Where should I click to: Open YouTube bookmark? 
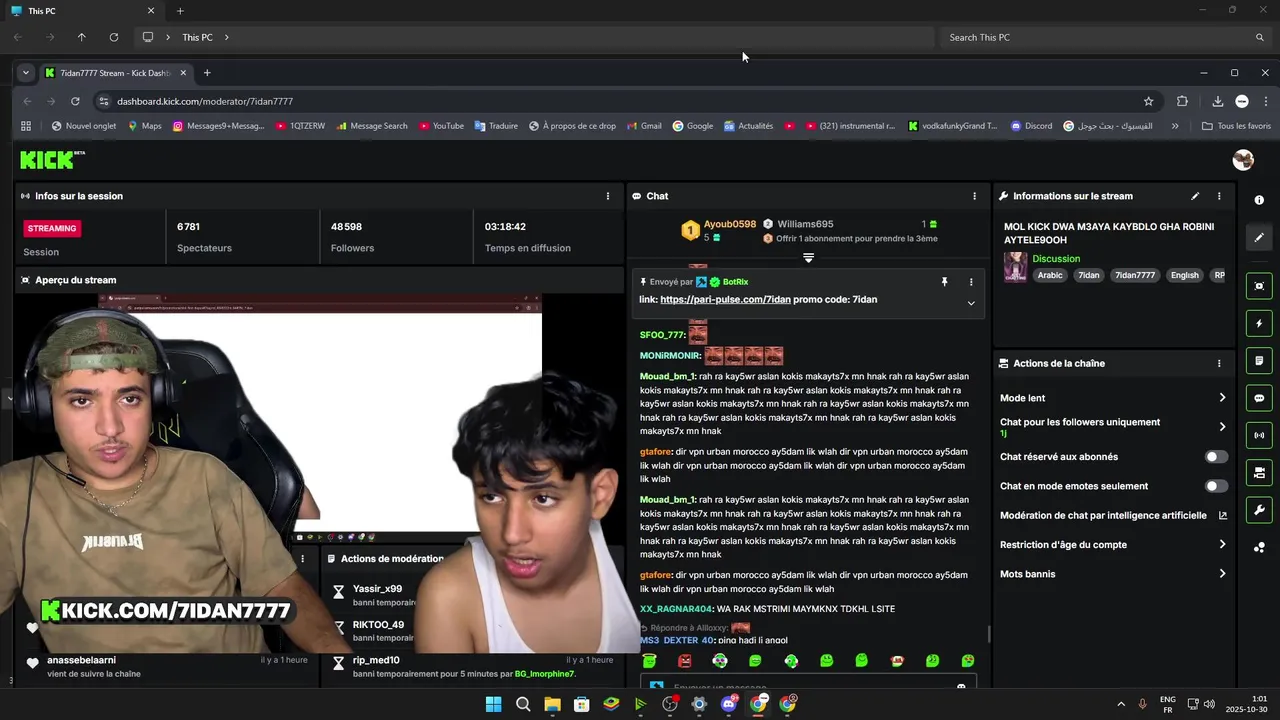pos(441,126)
